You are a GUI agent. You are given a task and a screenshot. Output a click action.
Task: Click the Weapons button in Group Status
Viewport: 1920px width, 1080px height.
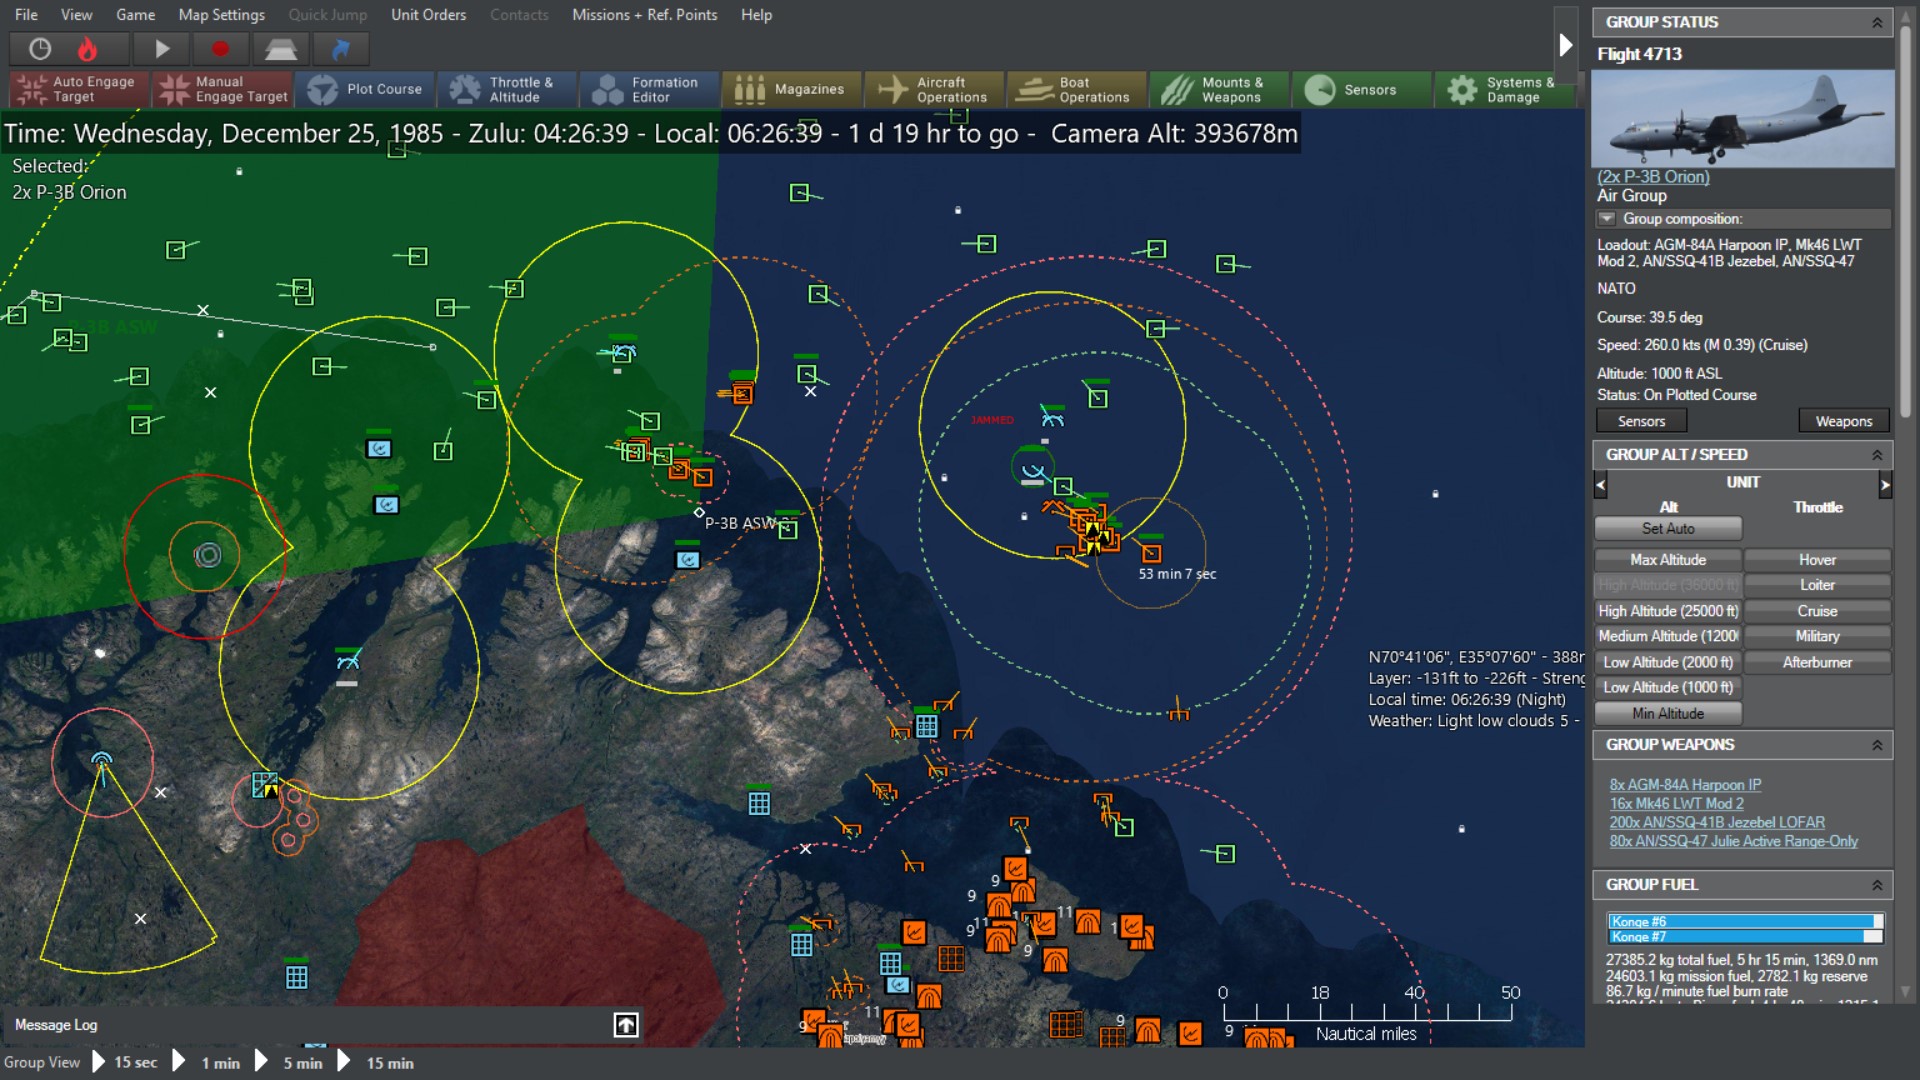click(1844, 421)
